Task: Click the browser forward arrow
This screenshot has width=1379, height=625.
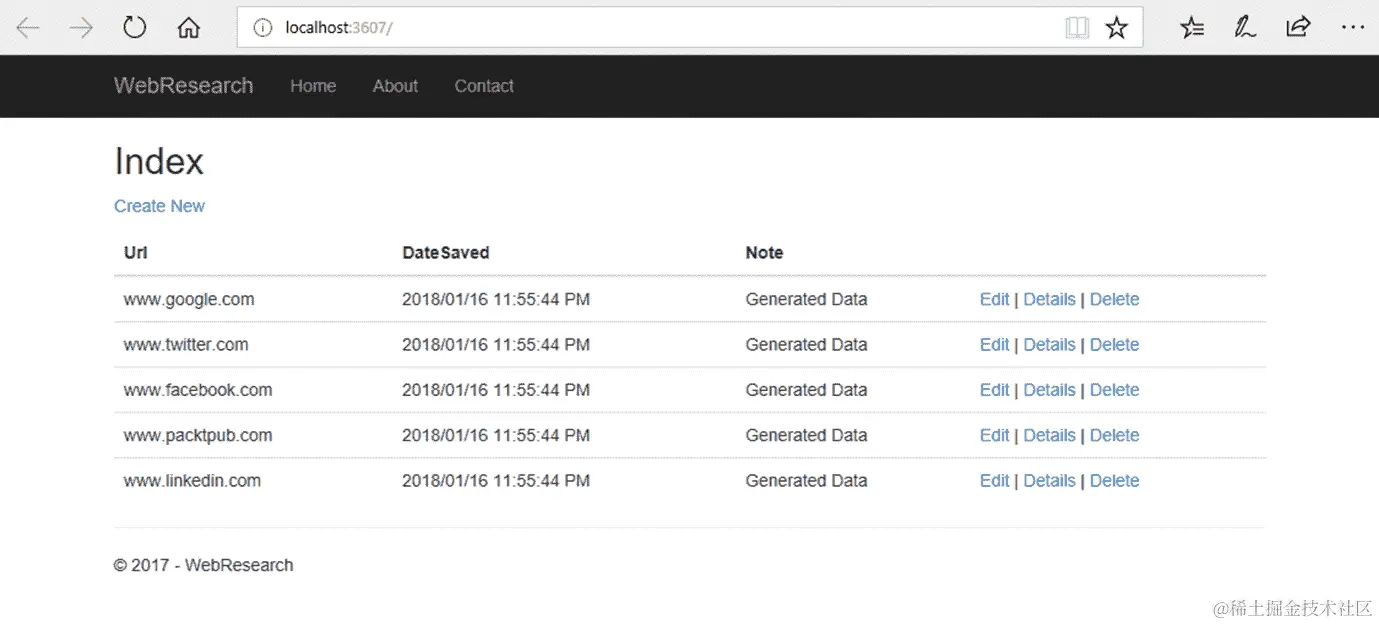Action: [x=81, y=28]
